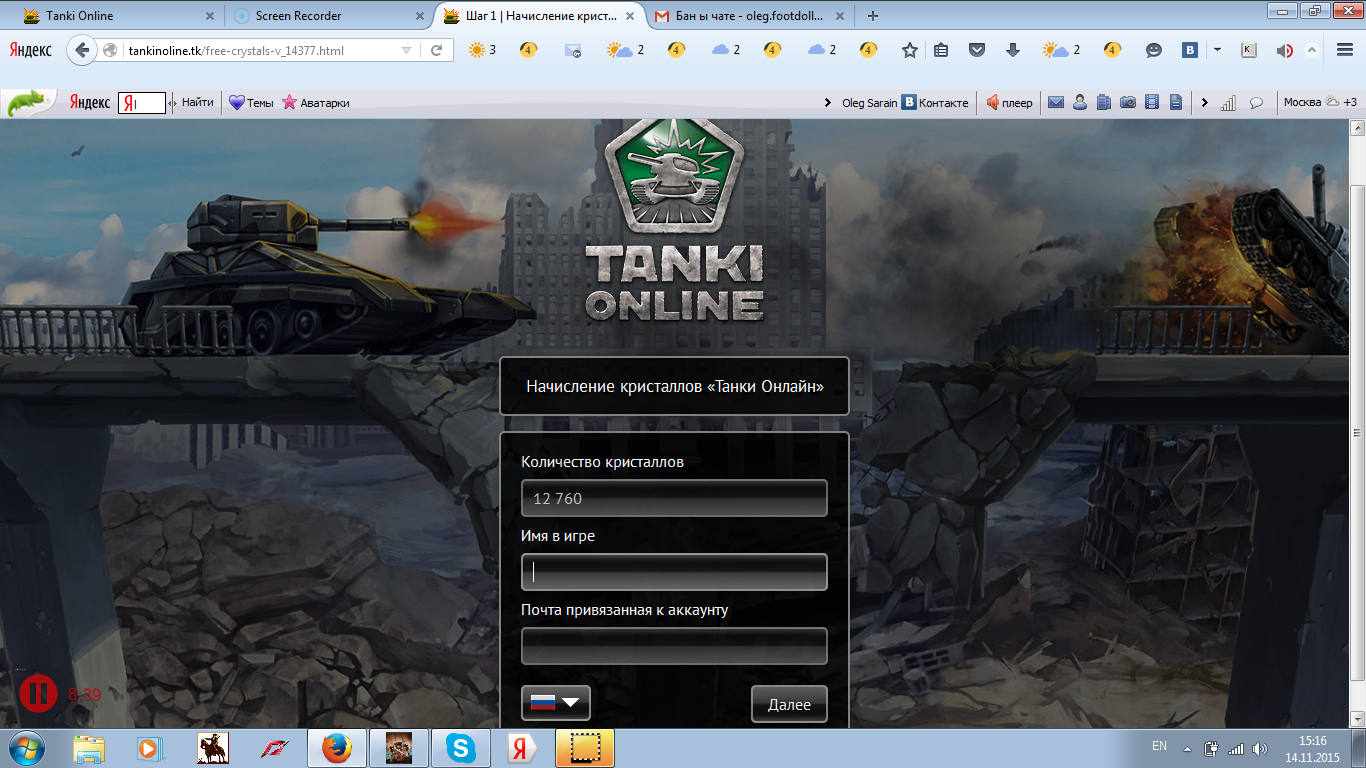Open Windows Explorer from the taskbar
Image resolution: width=1366 pixels, height=768 pixels.
click(89, 748)
